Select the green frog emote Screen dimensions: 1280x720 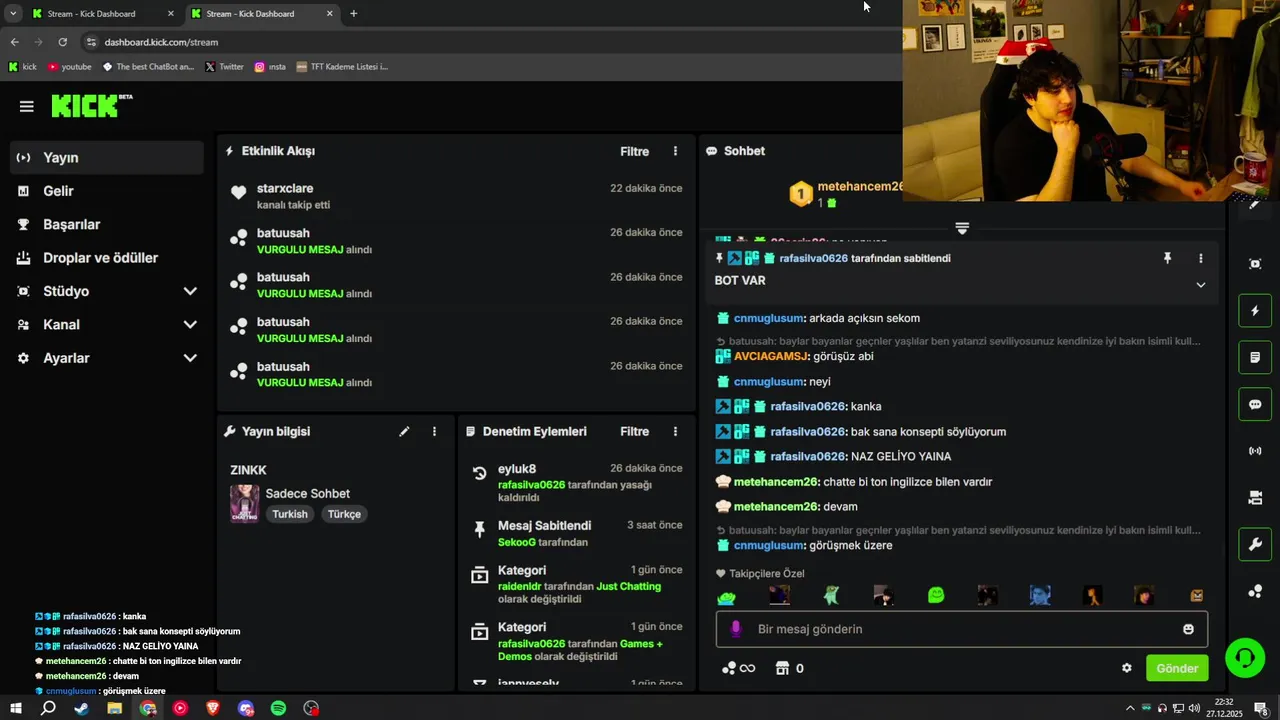pyautogui.click(x=727, y=597)
